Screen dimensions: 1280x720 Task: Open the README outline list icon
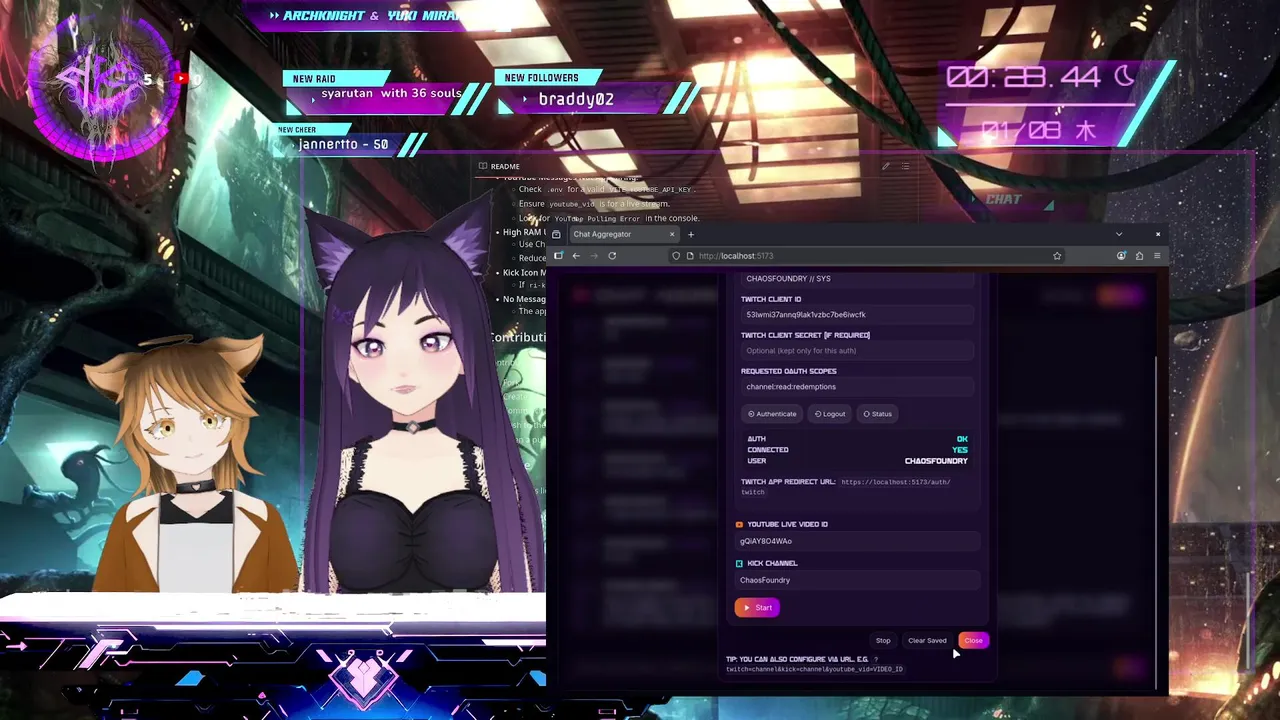click(905, 166)
